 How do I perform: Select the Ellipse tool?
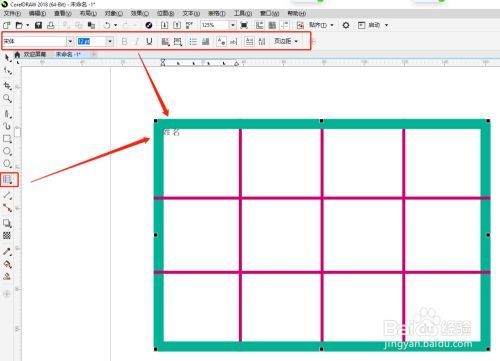[x=7, y=151]
